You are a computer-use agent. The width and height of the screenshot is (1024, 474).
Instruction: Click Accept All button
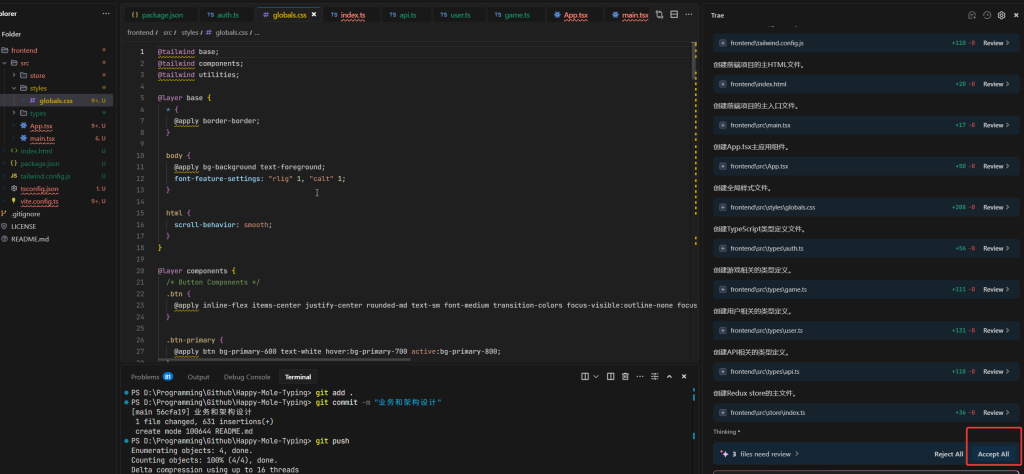(x=993, y=454)
